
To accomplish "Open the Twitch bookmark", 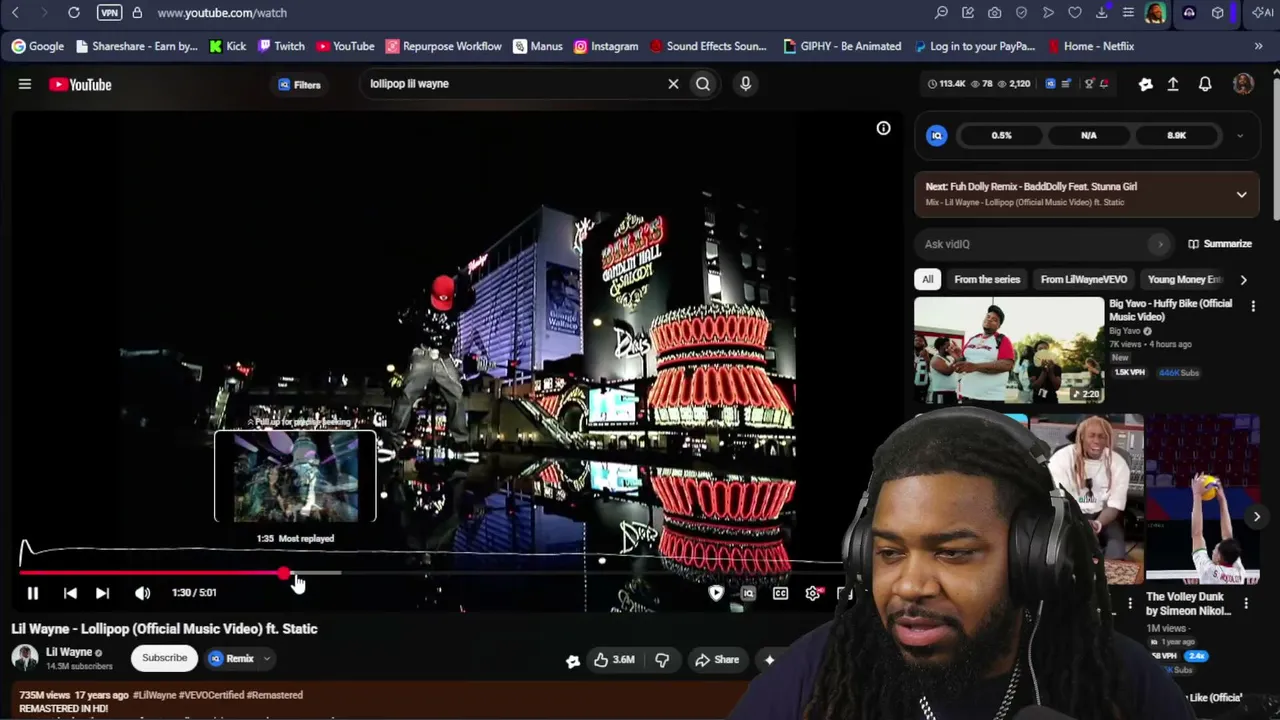I will click(x=281, y=46).
